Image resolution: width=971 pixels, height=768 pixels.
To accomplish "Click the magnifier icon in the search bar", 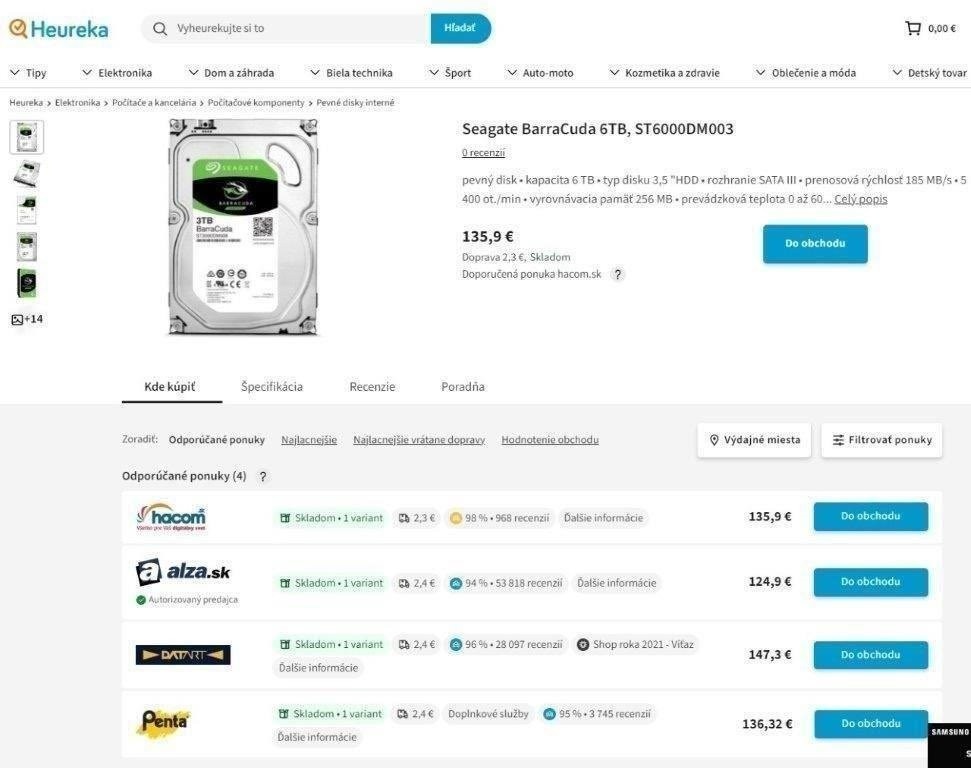I will pyautogui.click(x=161, y=28).
